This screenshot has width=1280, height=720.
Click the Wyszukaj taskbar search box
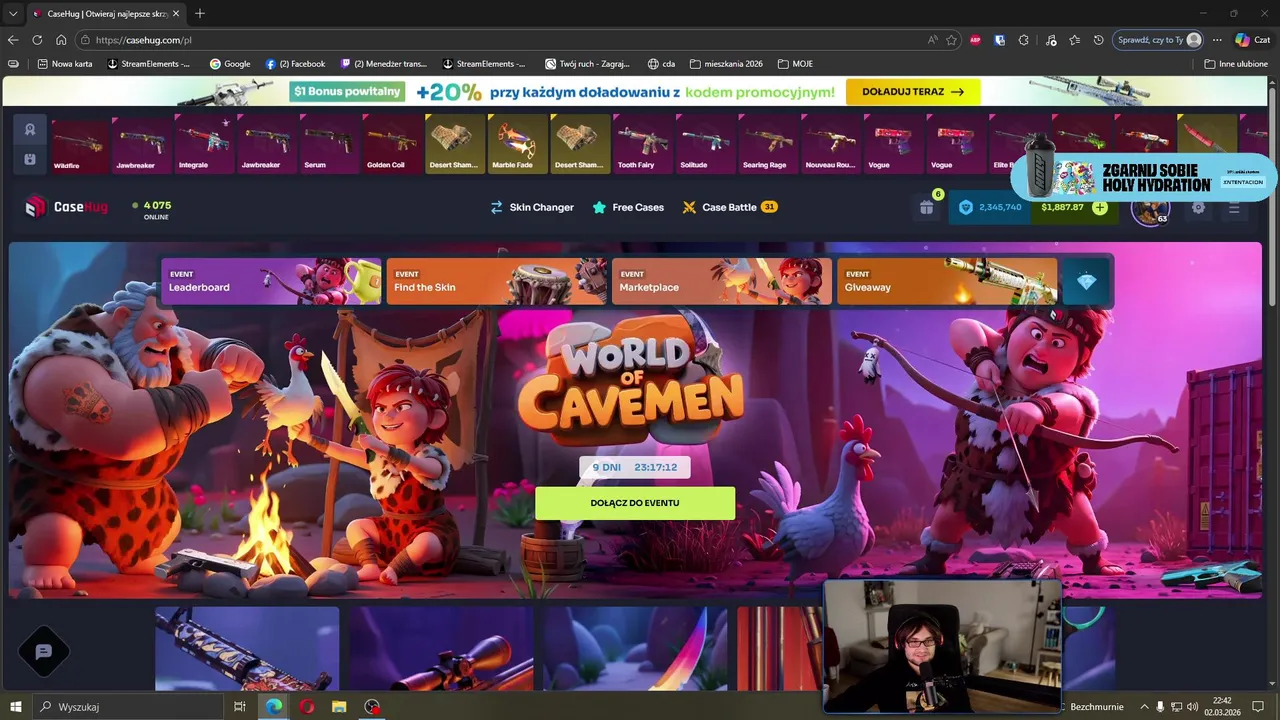coord(128,706)
